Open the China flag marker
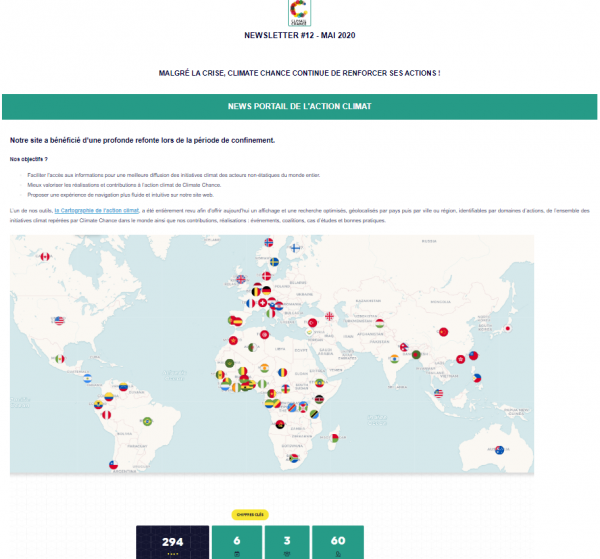This screenshot has width=600, height=559. tap(443, 332)
